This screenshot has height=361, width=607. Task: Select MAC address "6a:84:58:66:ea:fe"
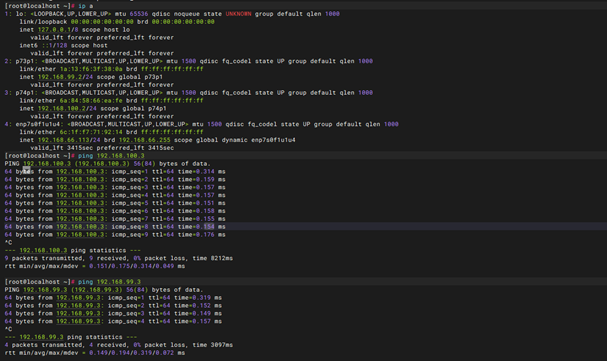click(x=91, y=101)
